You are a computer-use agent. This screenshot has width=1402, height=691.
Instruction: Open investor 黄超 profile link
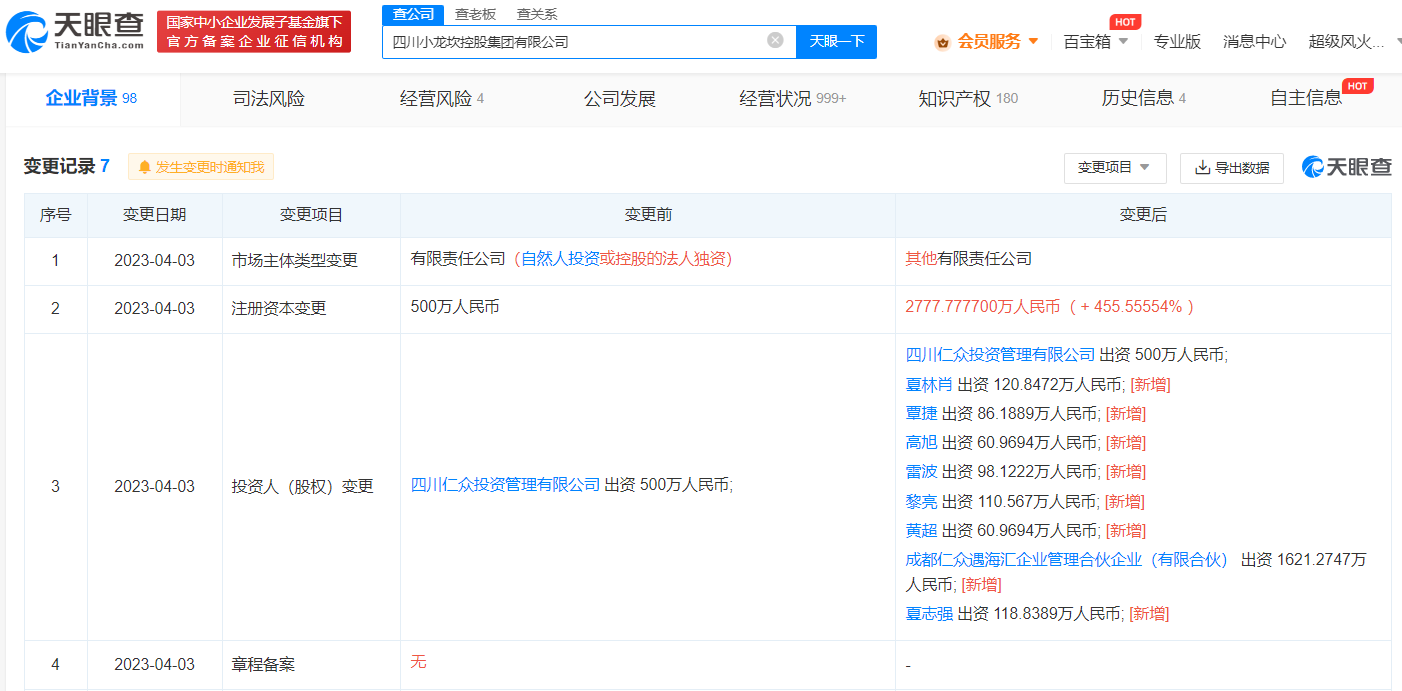[921, 530]
